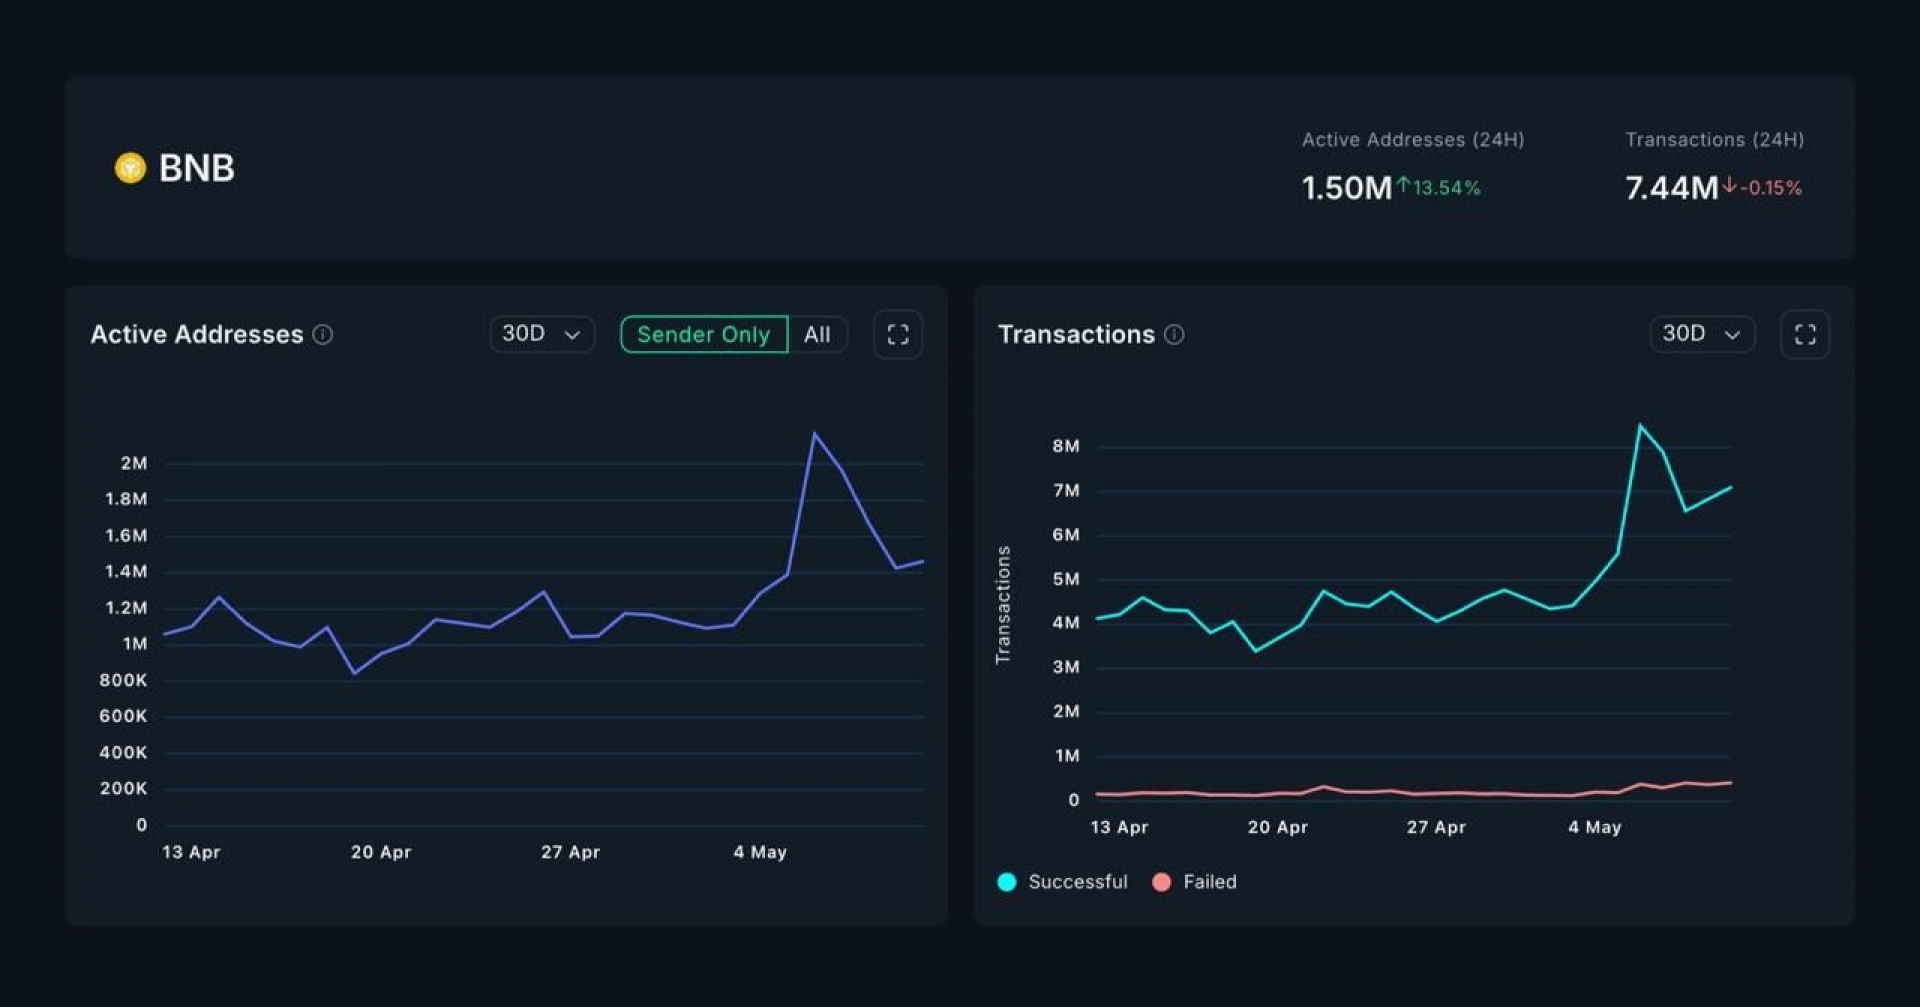Click the BNB coin logo icon
Screen dimensions: 1920x1007
130,168
